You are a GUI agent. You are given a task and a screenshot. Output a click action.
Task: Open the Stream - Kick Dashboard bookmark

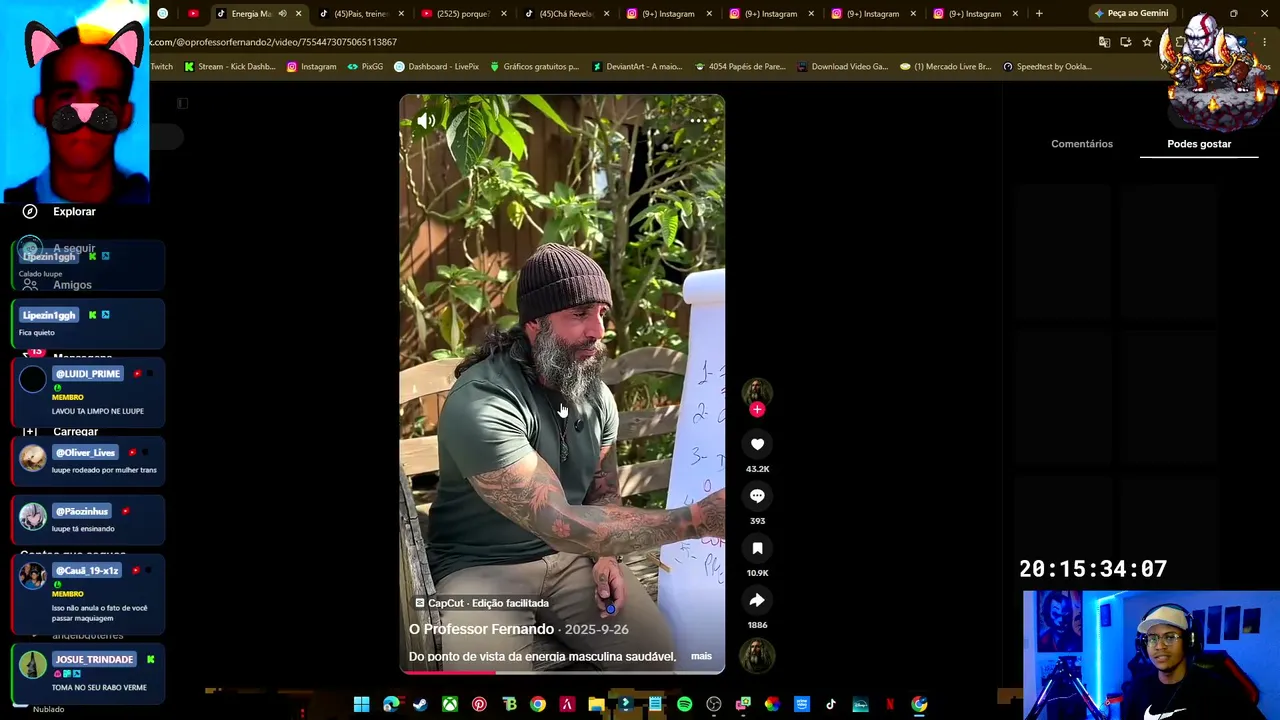click(x=229, y=67)
